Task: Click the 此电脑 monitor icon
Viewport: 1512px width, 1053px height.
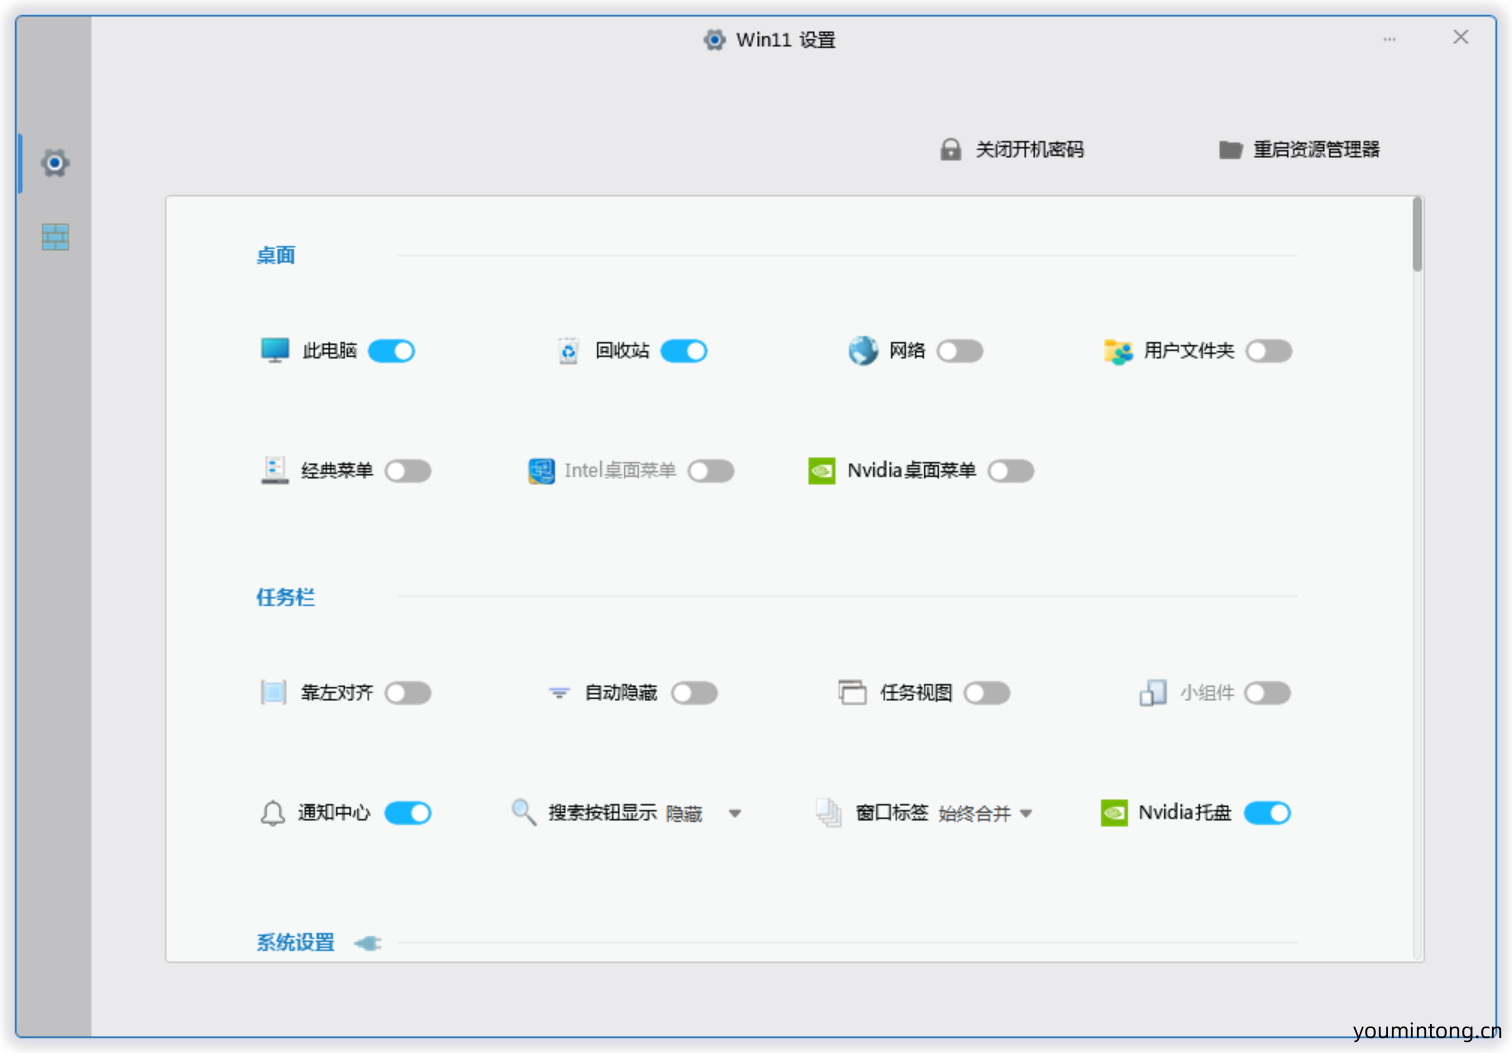Action: [275, 350]
